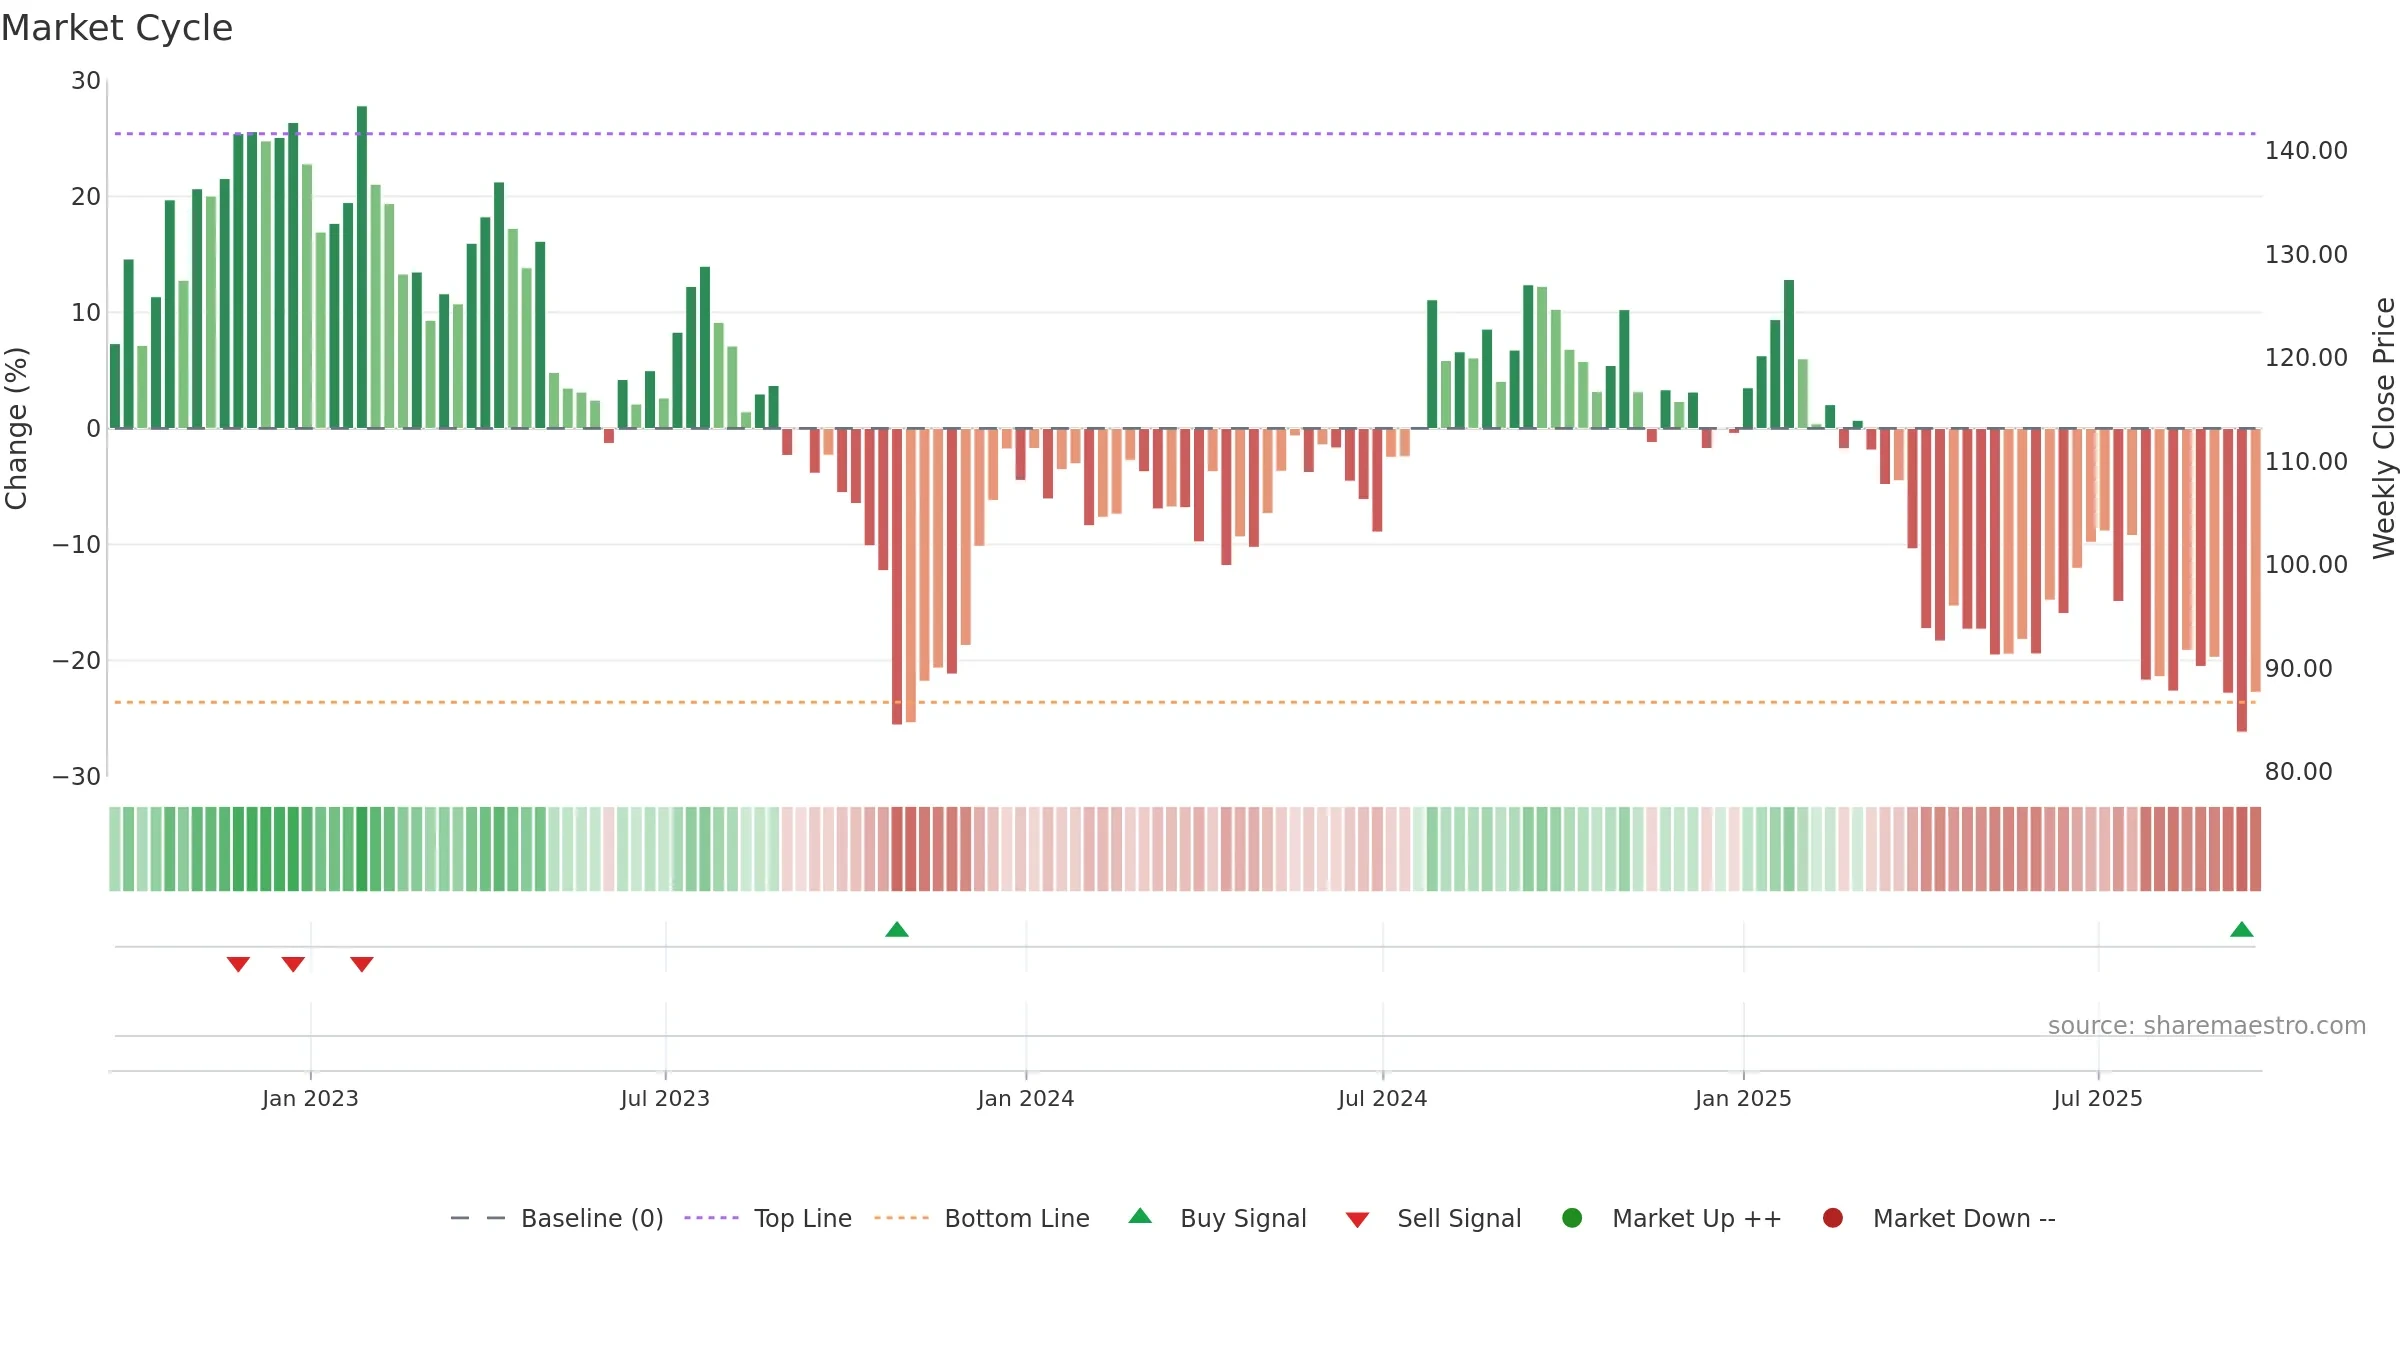This screenshot has height=1350, width=2400.
Task: Click the 80.00 price axis label
Action: tap(2298, 772)
